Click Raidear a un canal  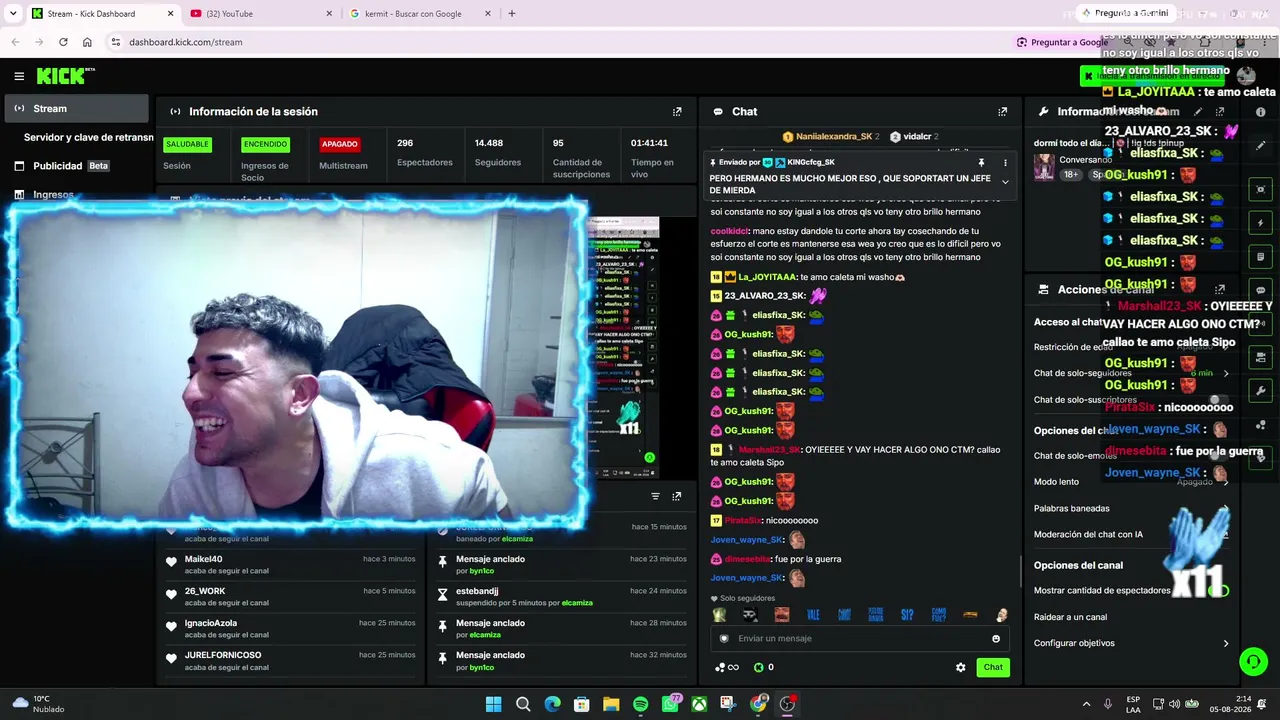[1070, 617]
